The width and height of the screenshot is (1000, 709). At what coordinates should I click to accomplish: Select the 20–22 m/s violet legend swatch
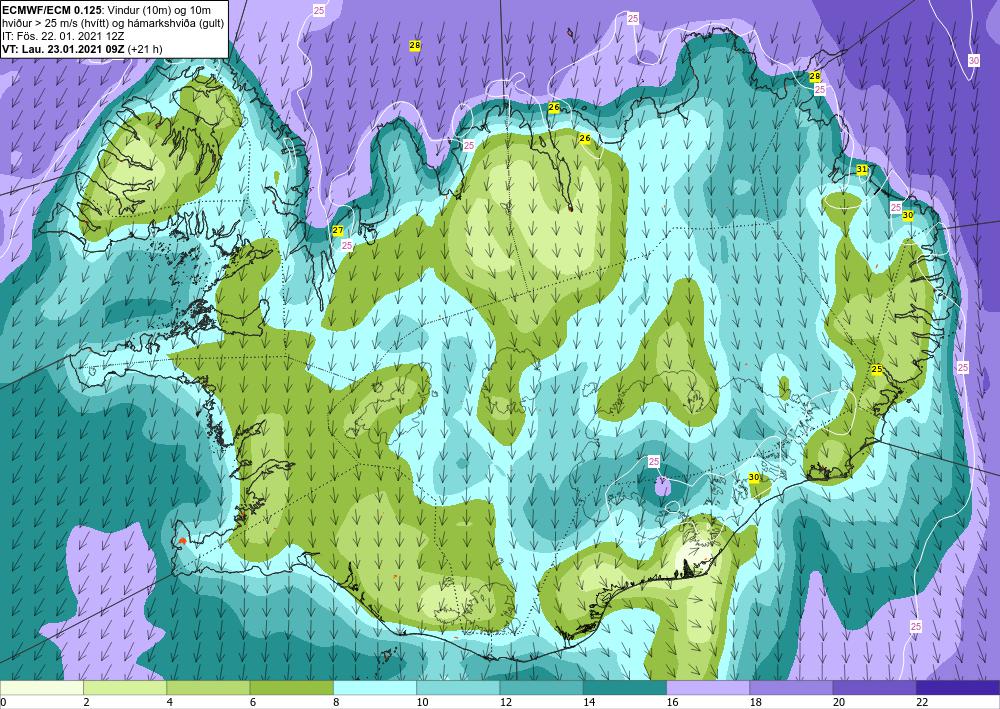tap(875, 687)
